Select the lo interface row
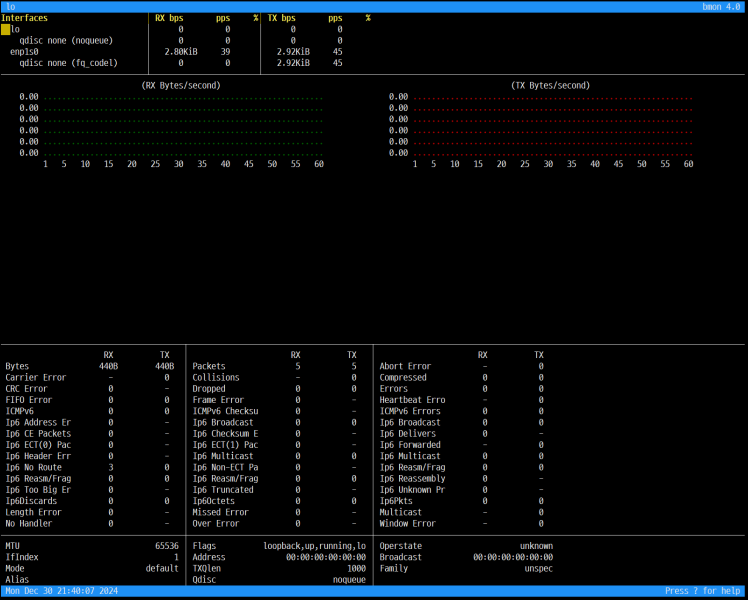This screenshot has width=748, height=600. pos(186,29)
